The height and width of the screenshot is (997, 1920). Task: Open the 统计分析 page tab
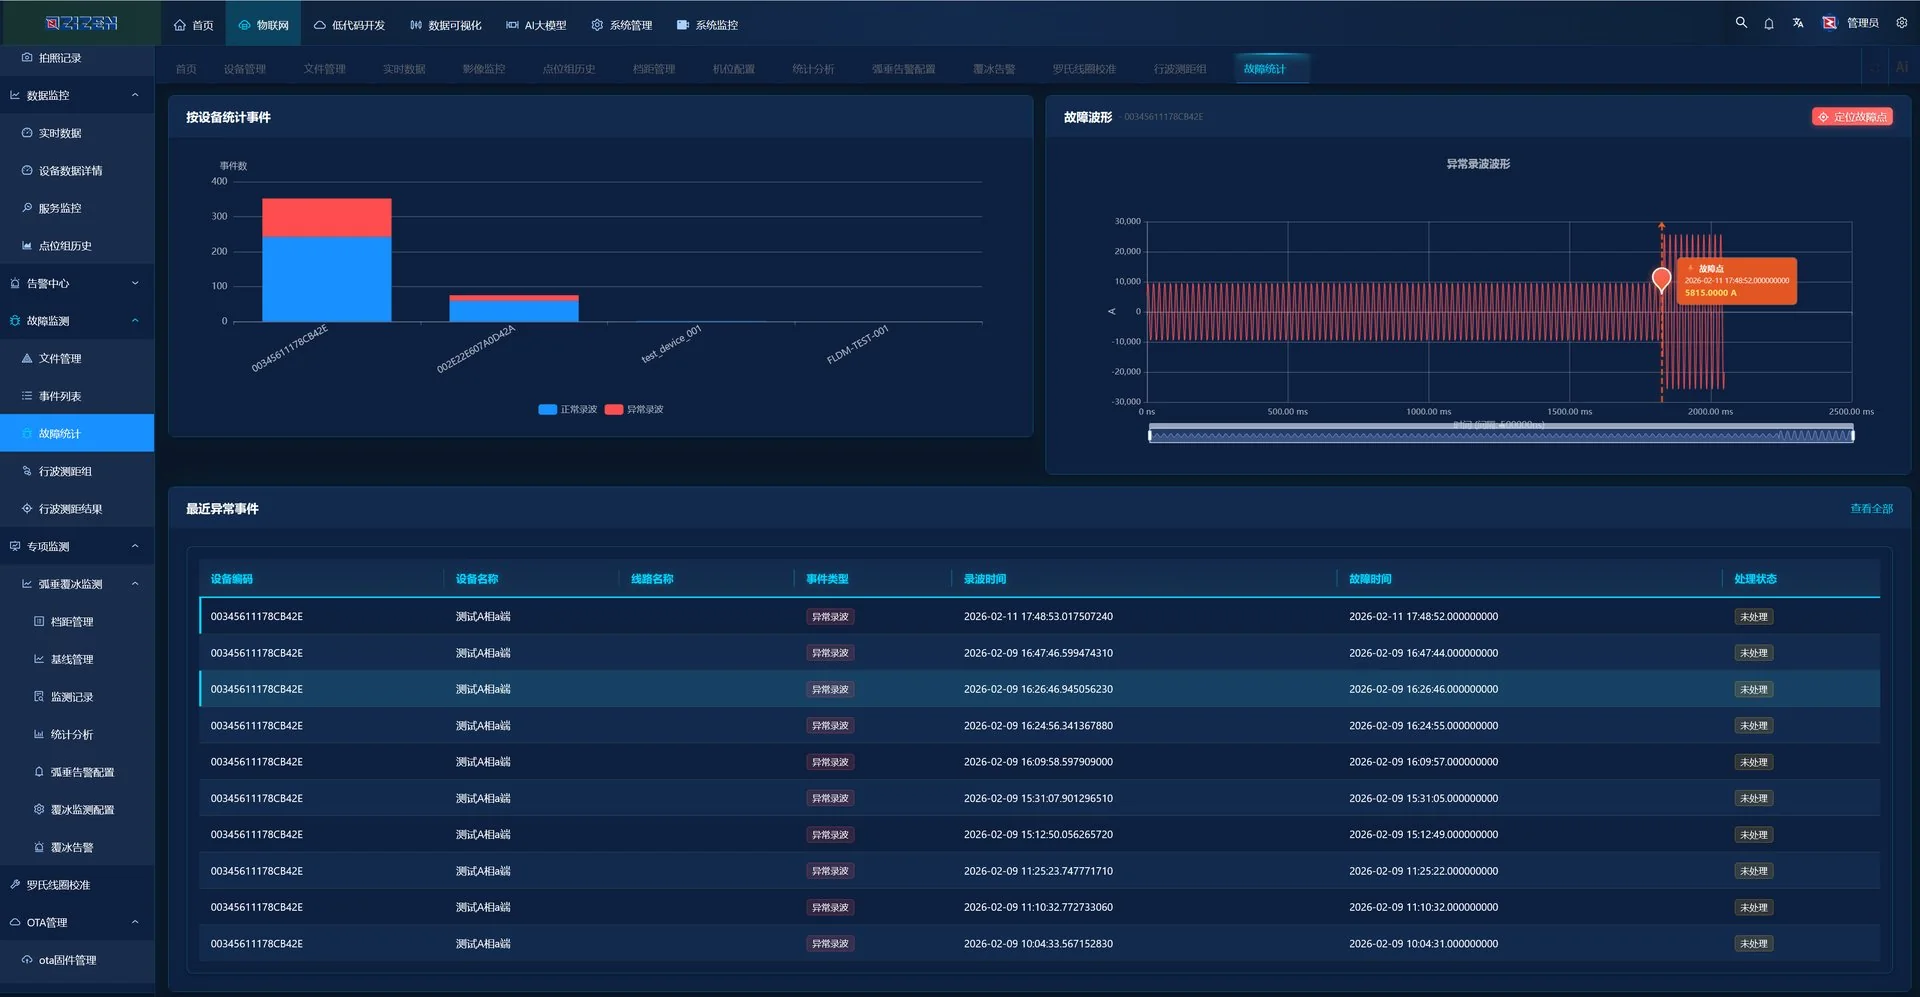pyautogui.click(x=812, y=69)
